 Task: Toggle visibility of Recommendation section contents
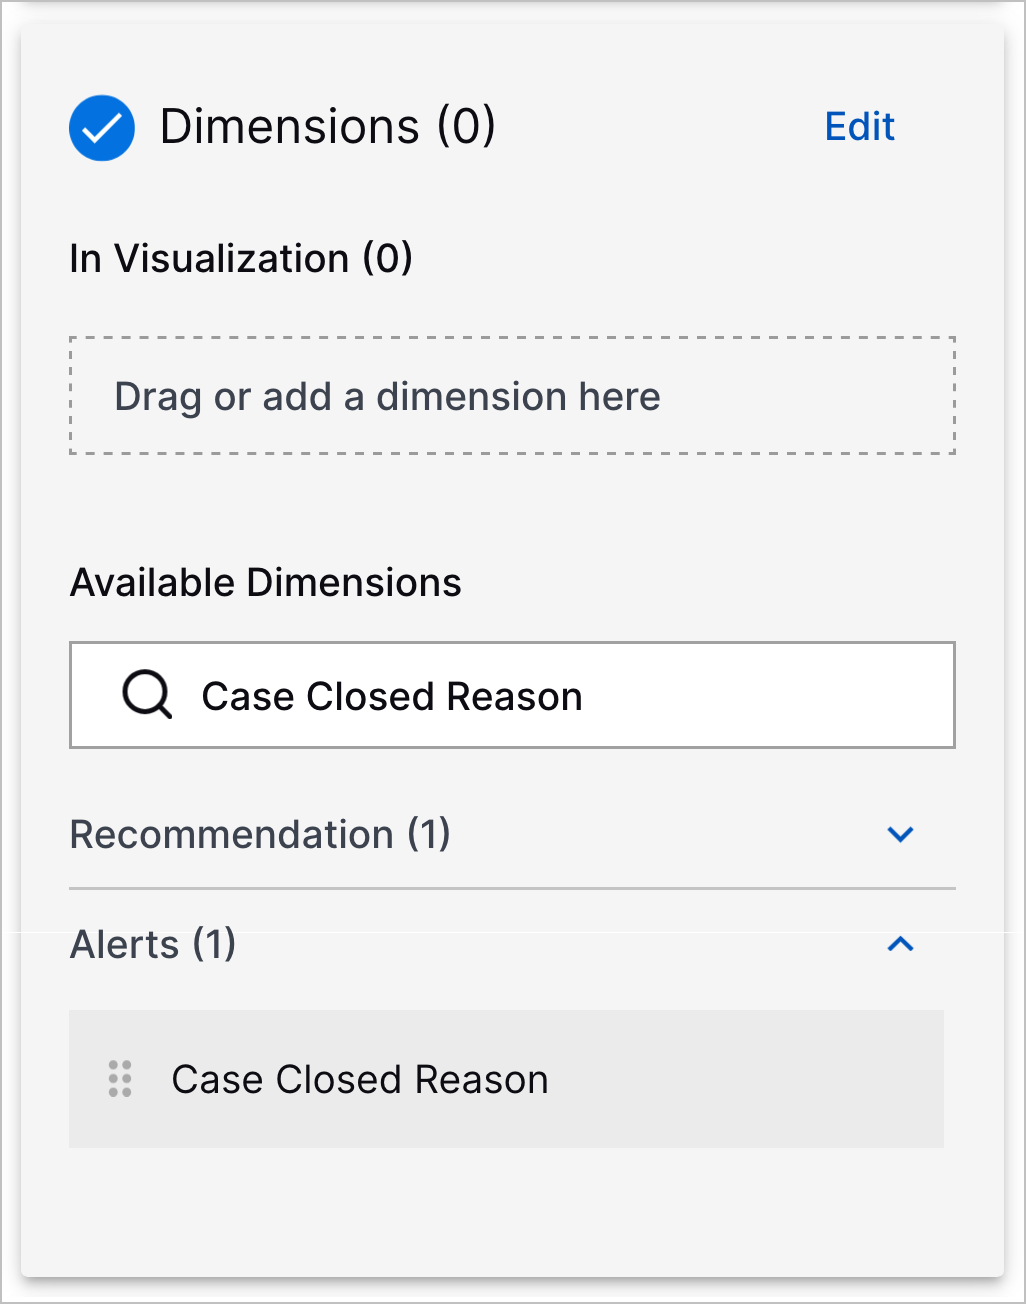pos(901,835)
